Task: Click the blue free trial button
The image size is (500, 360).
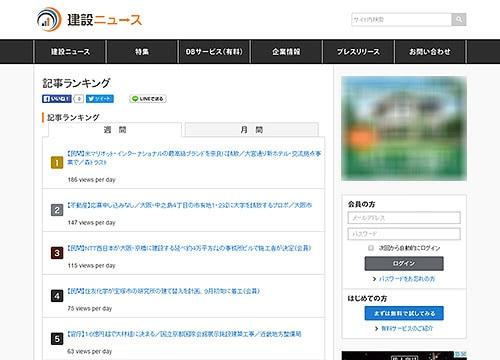Action: tap(404, 313)
